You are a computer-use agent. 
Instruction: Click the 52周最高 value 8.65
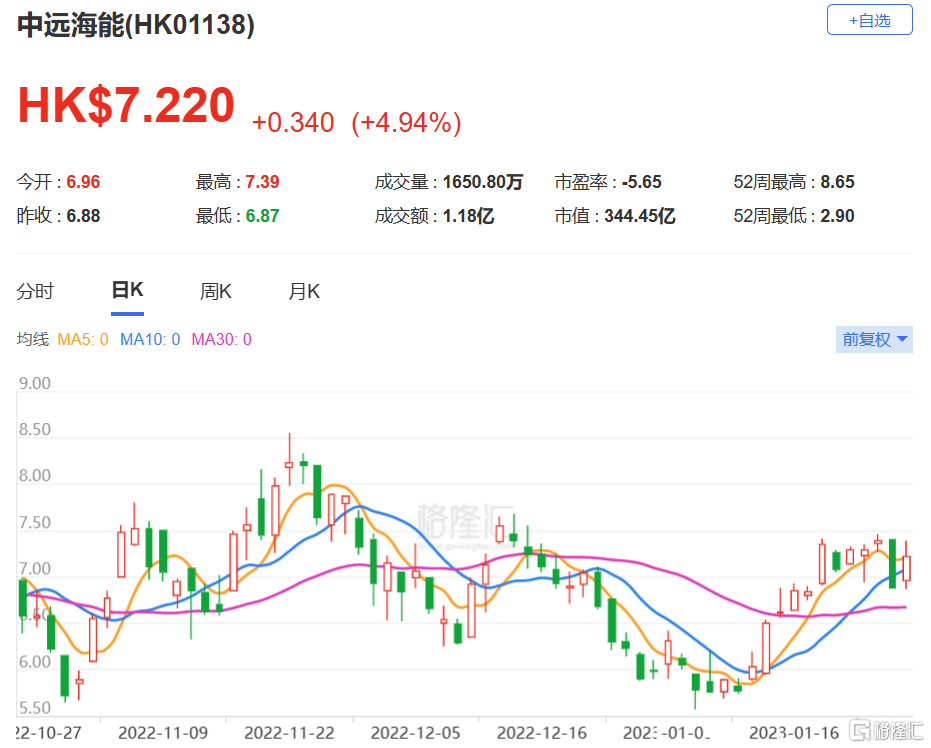[x=837, y=182]
